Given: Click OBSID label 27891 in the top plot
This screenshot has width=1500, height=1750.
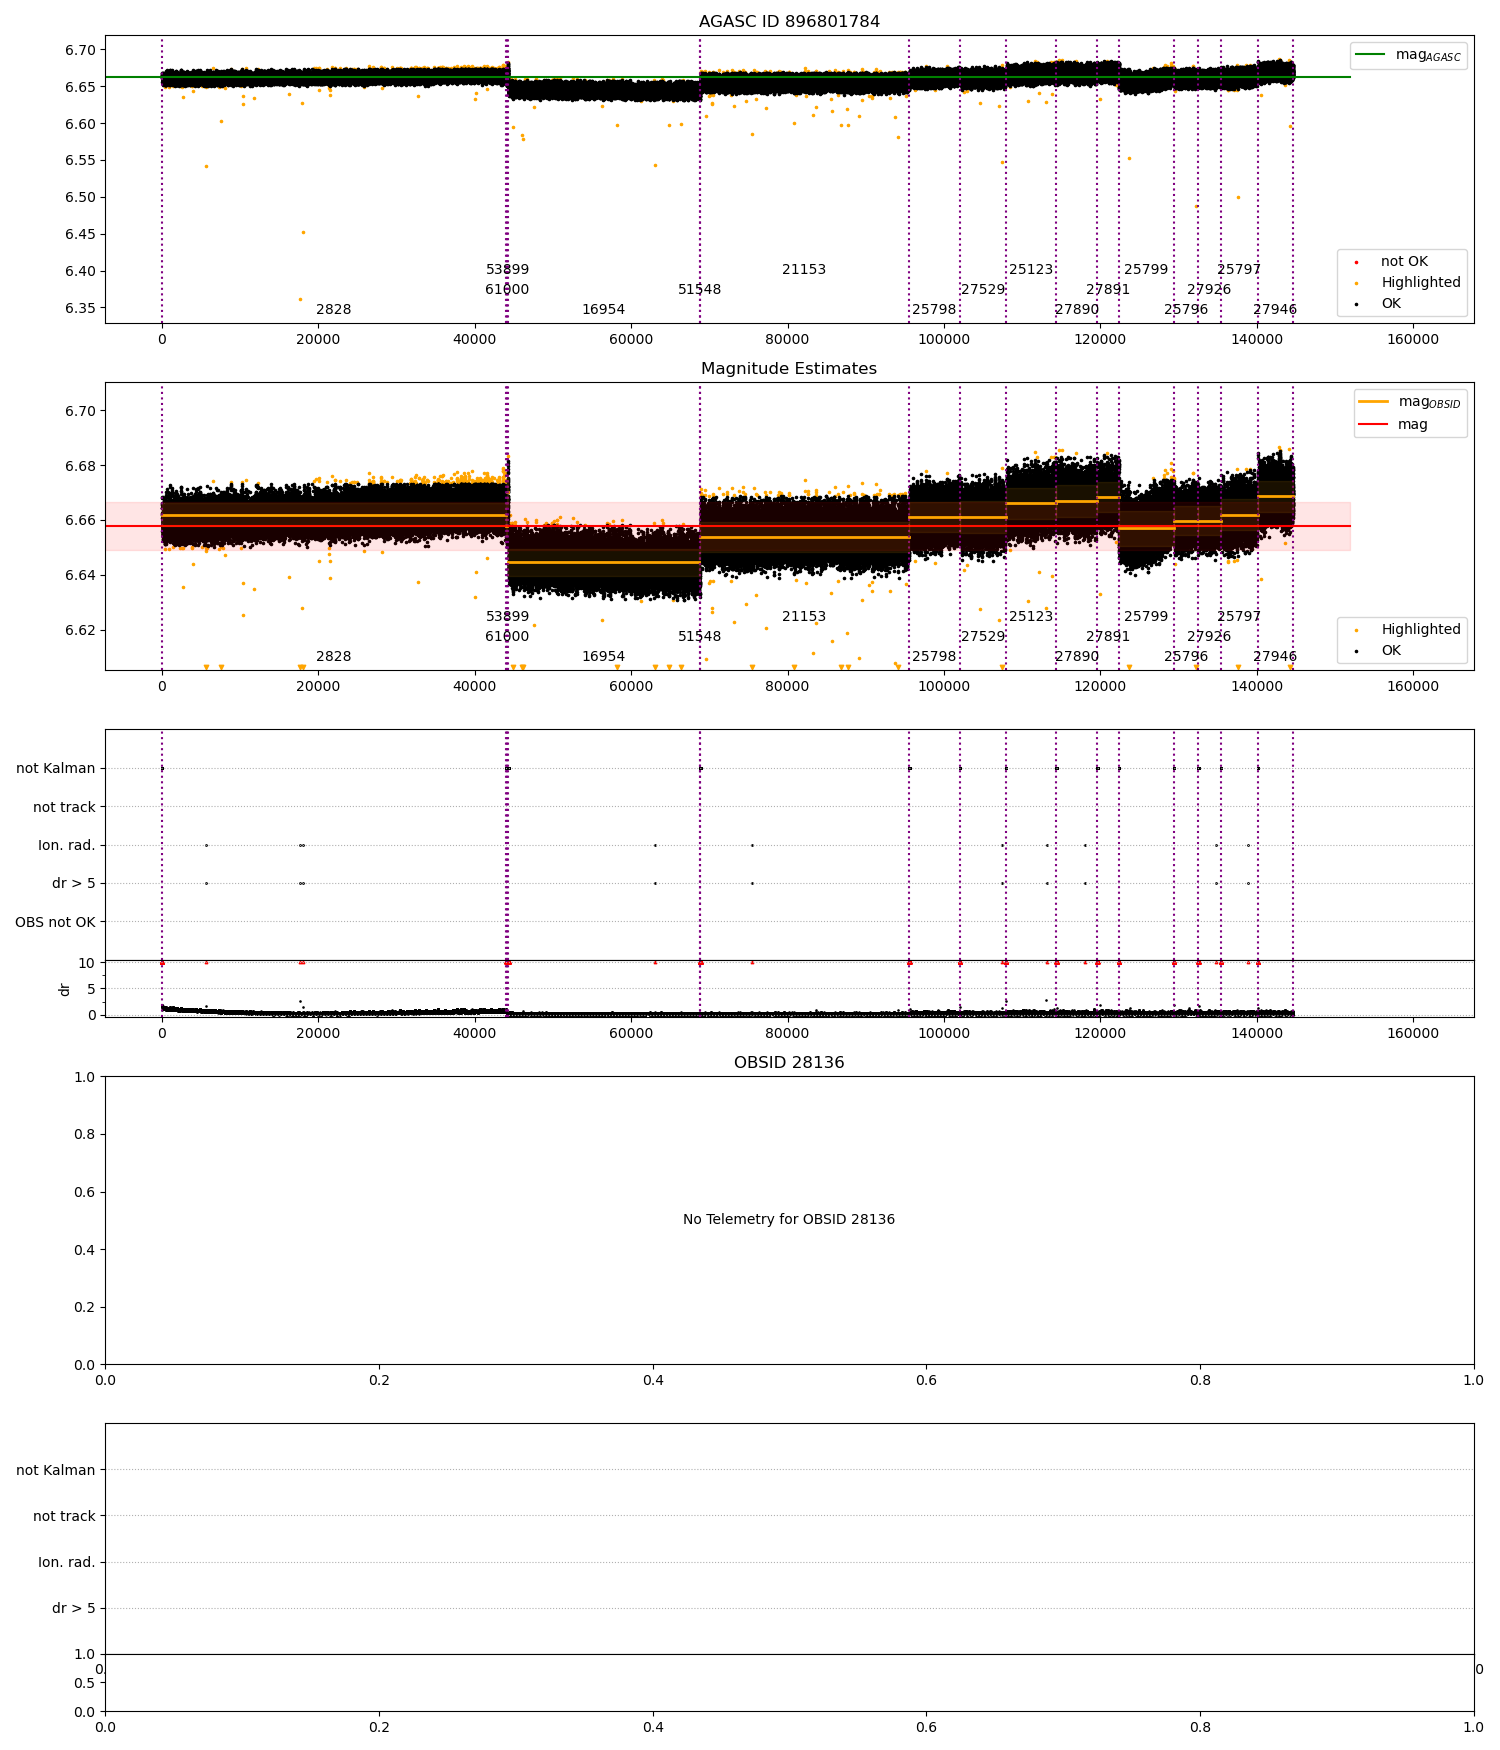Looking at the screenshot, I should [1108, 290].
